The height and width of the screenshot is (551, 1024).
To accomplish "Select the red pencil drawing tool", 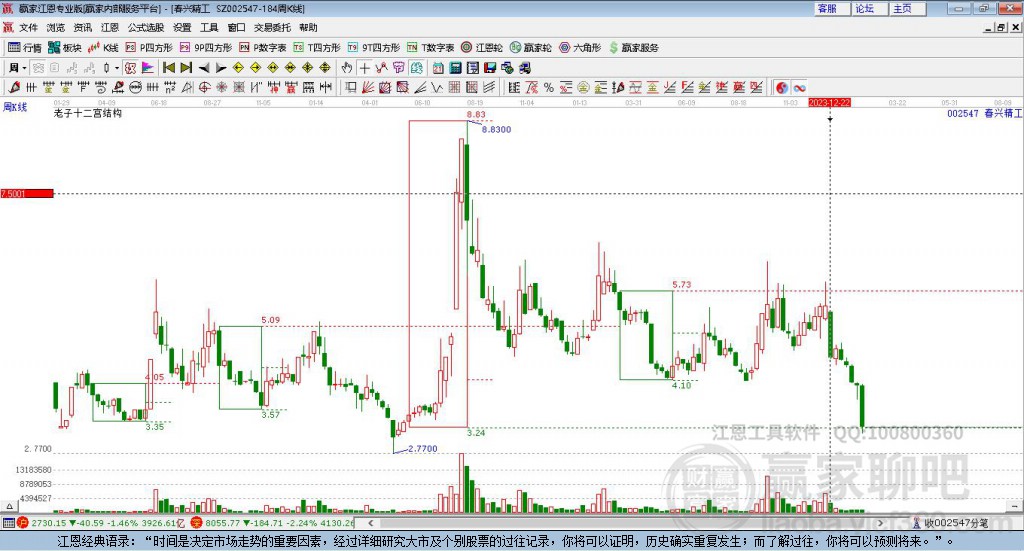I will 14,87.
